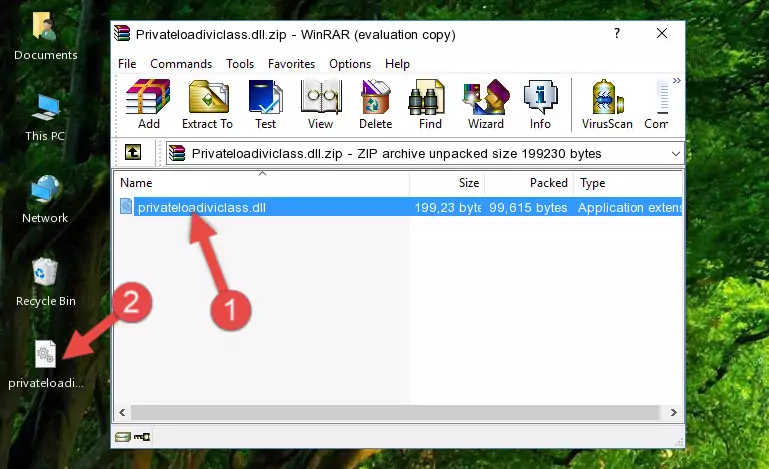The width and height of the screenshot is (769, 469).
Task: Select the Recycle Bin desktop icon
Action: tap(46, 282)
